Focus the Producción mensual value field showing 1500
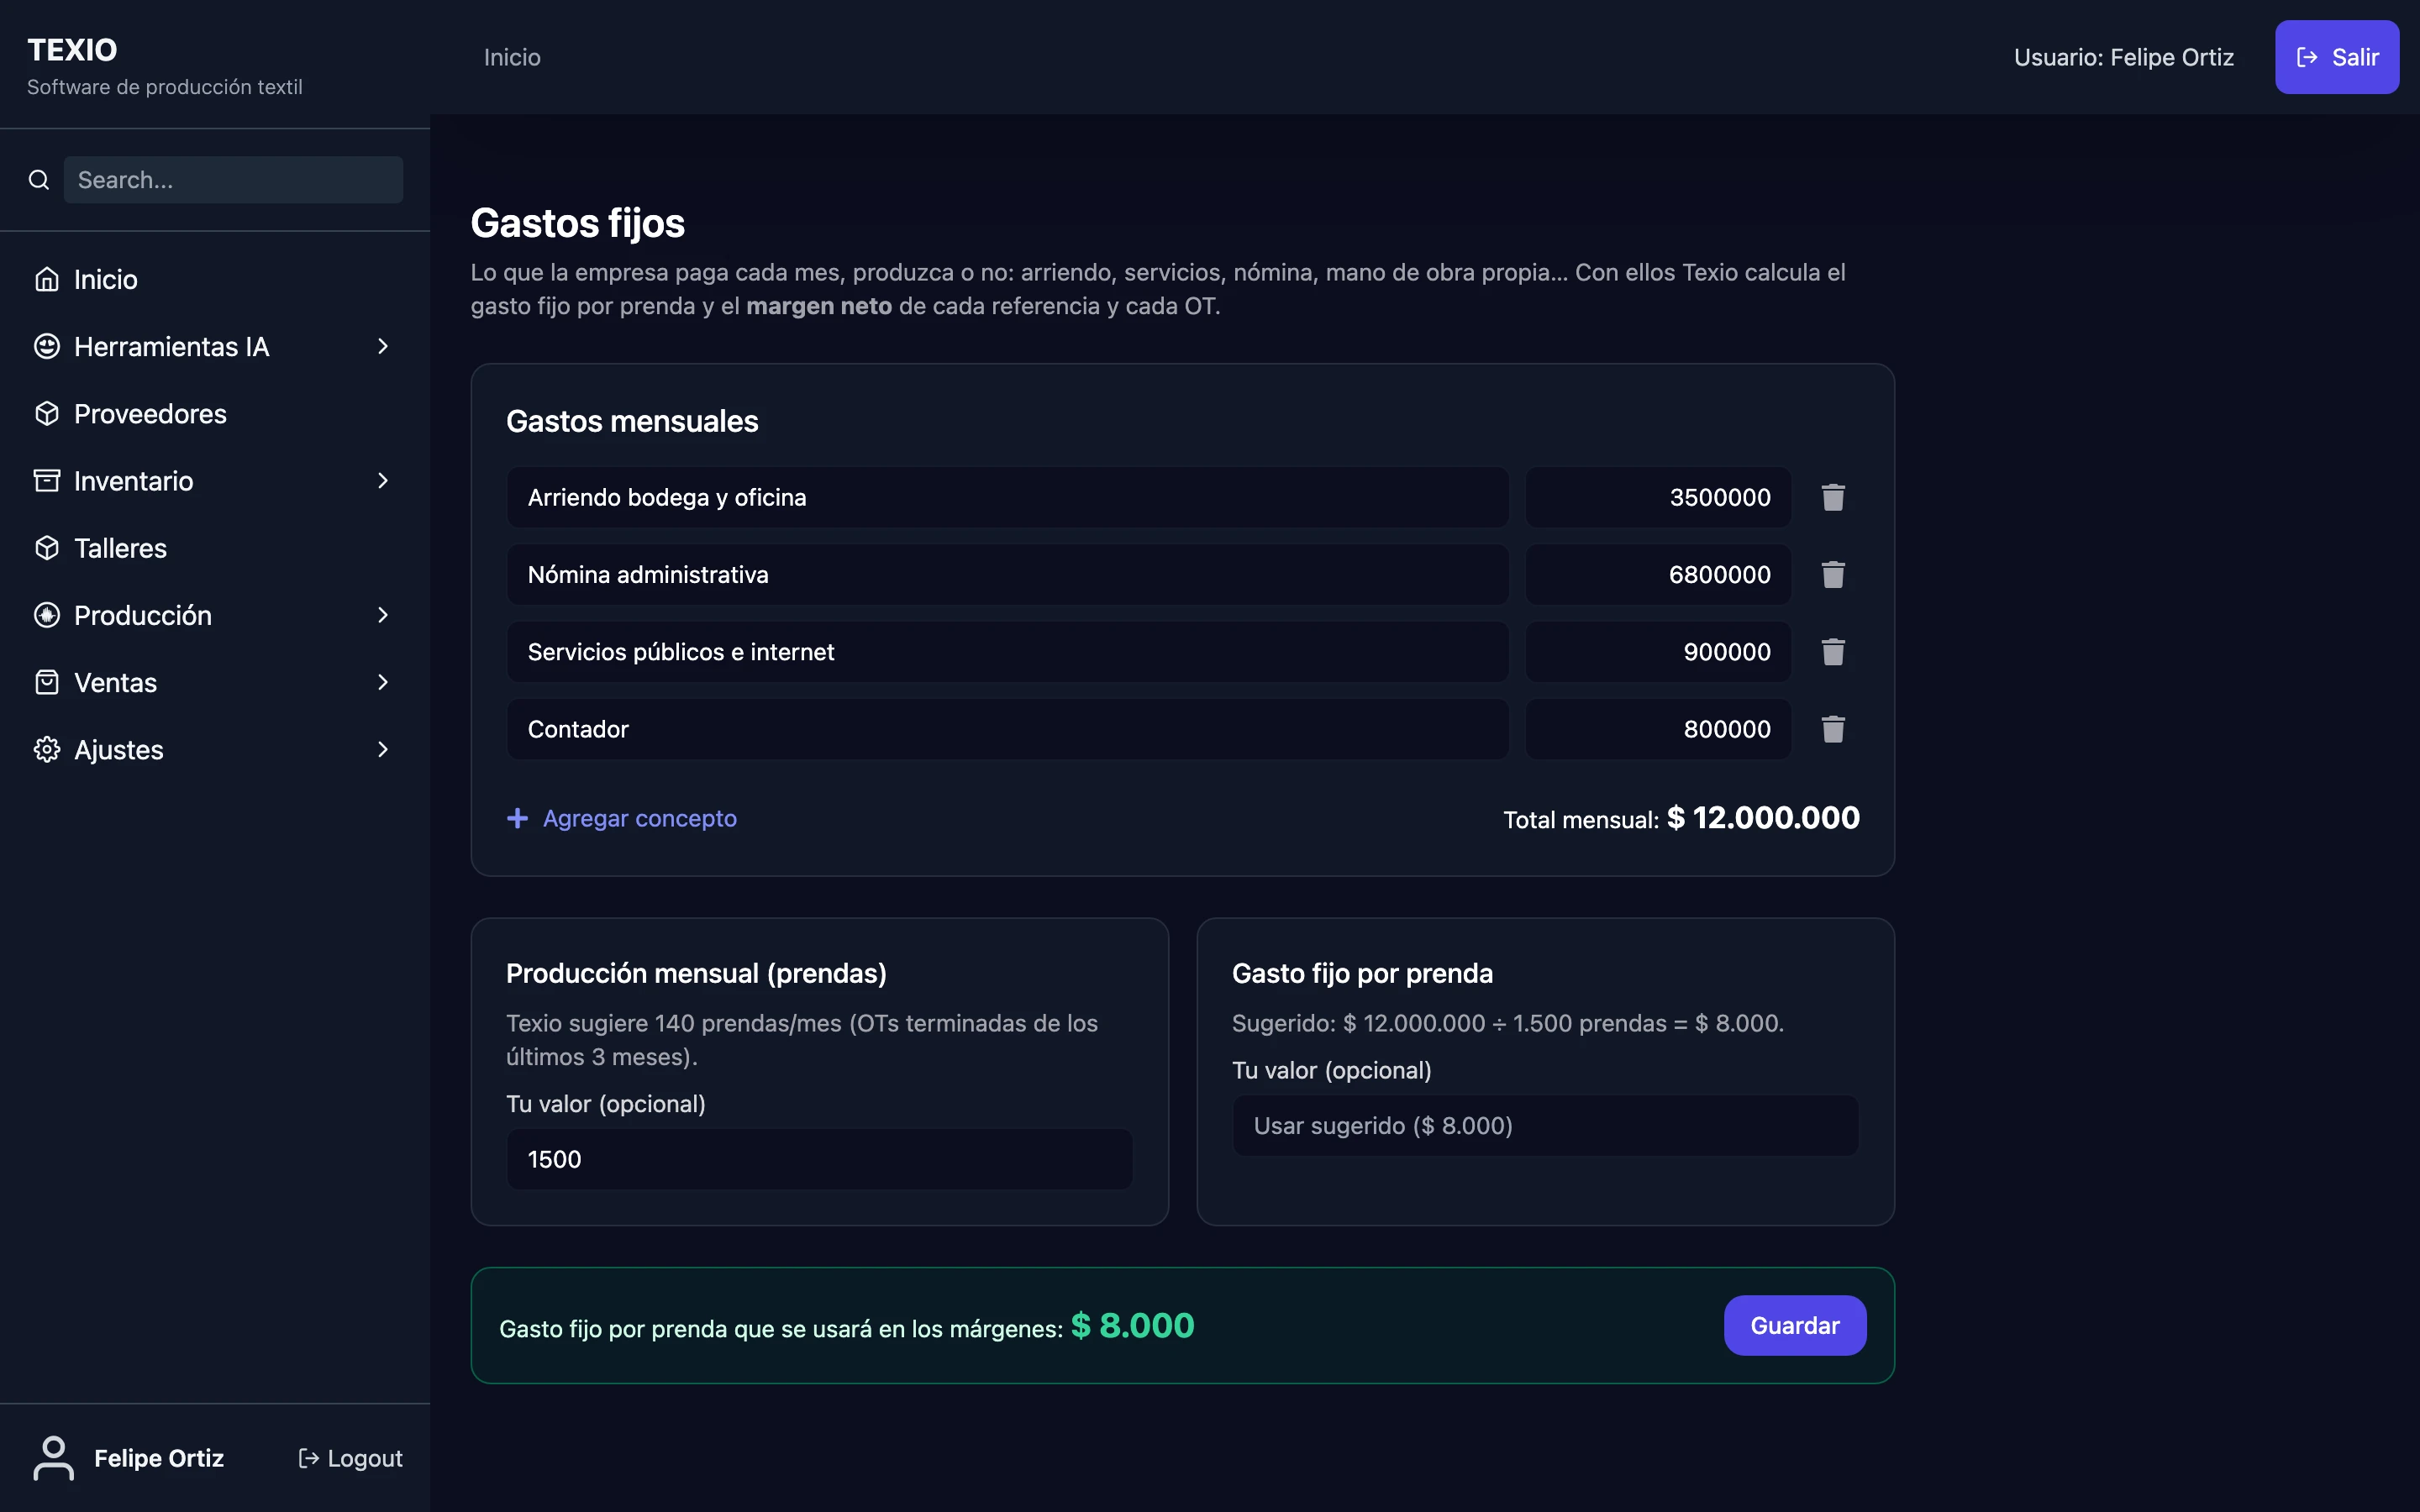The image size is (2420, 1512). [x=819, y=1159]
